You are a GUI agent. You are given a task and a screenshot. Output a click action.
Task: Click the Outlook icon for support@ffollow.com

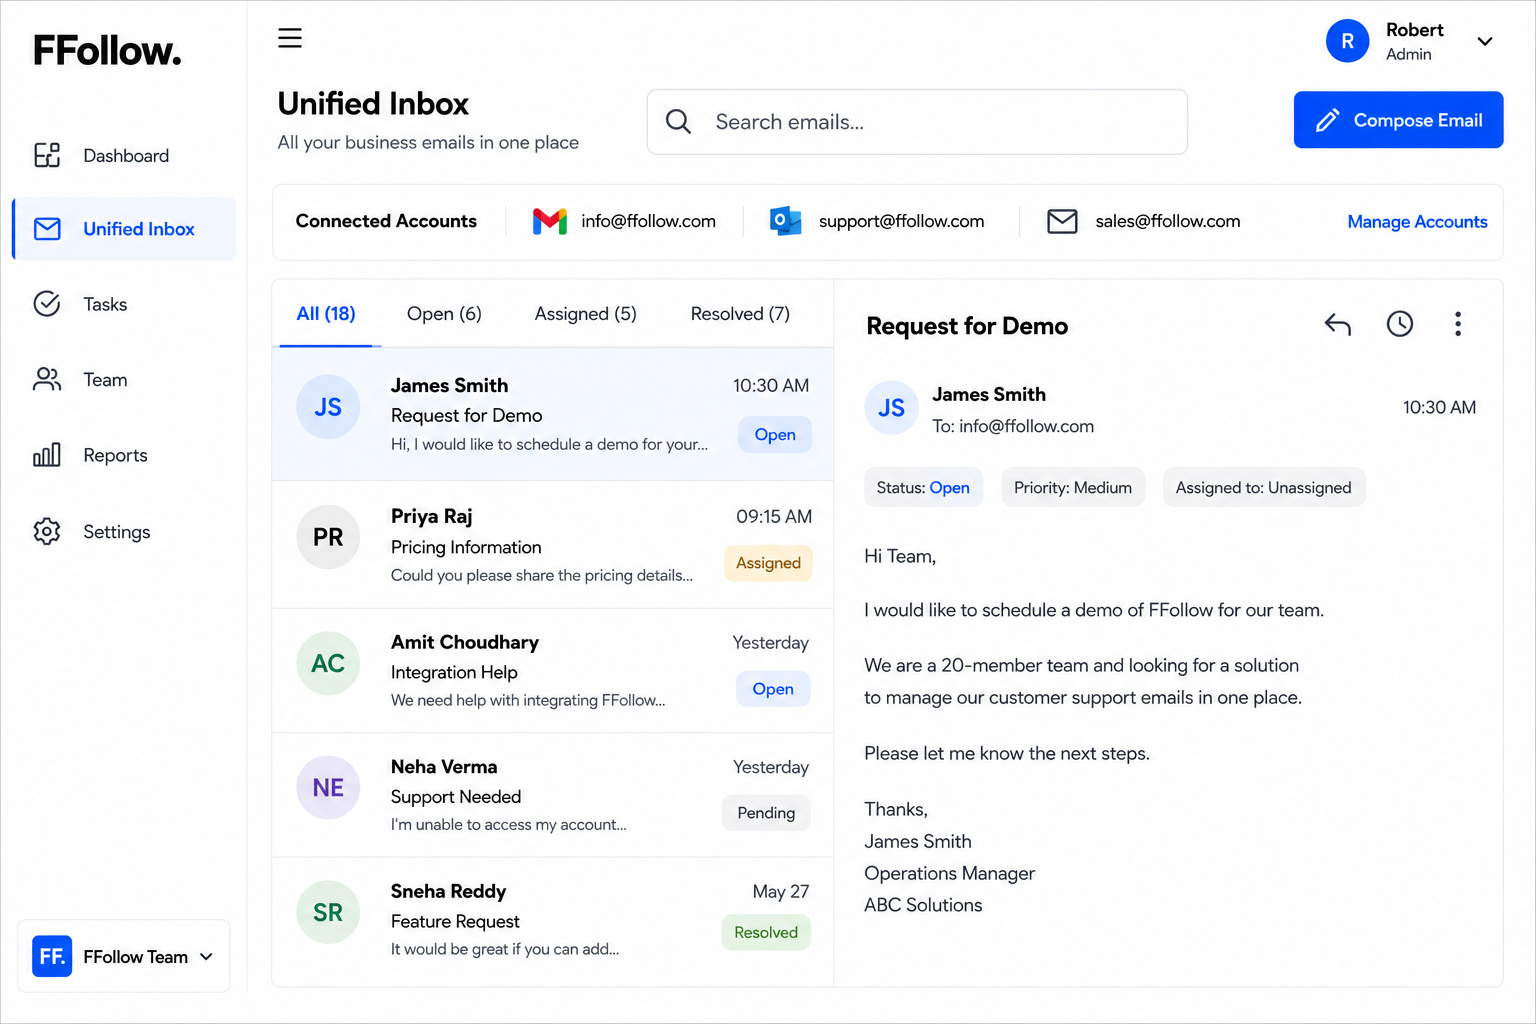coord(785,221)
